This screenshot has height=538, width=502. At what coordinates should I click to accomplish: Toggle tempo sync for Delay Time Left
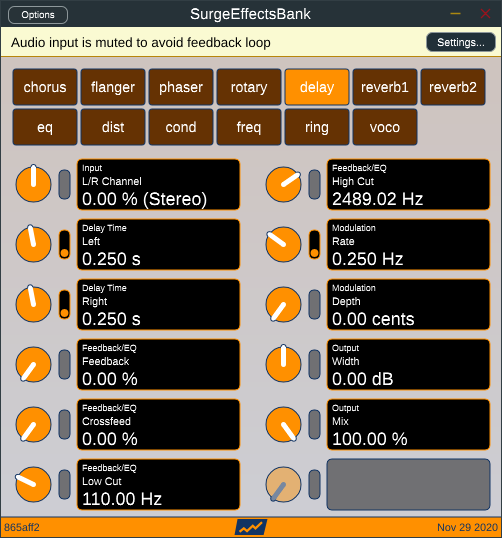click(x=65, y=244)
